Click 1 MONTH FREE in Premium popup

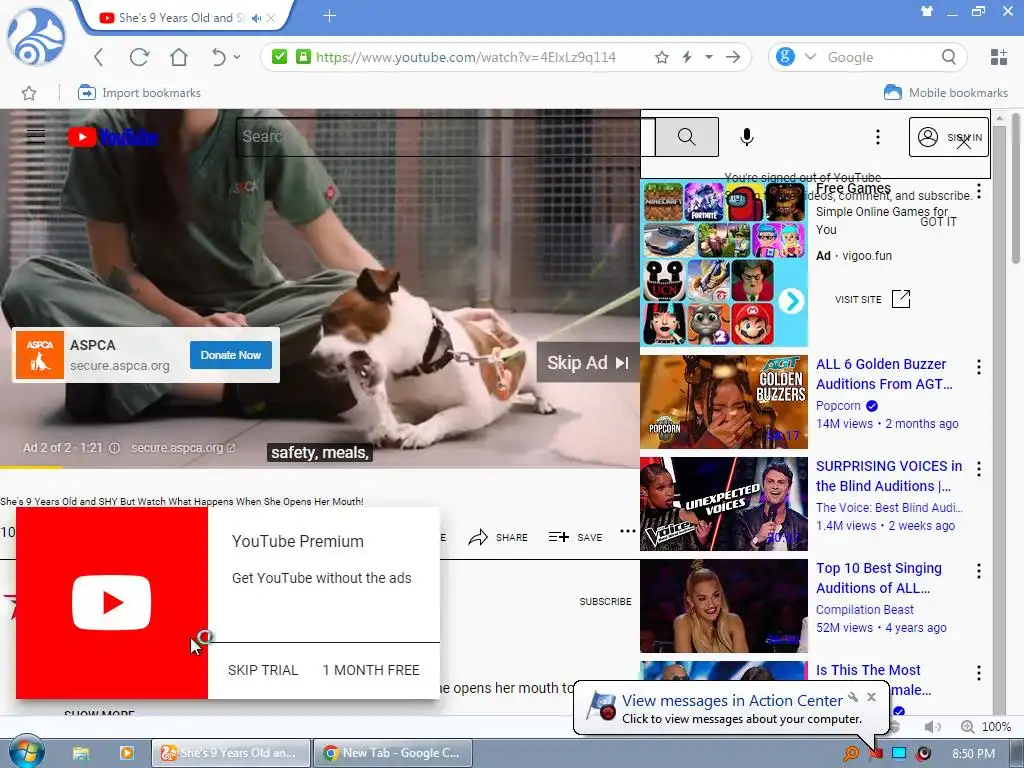click(371, 670)
